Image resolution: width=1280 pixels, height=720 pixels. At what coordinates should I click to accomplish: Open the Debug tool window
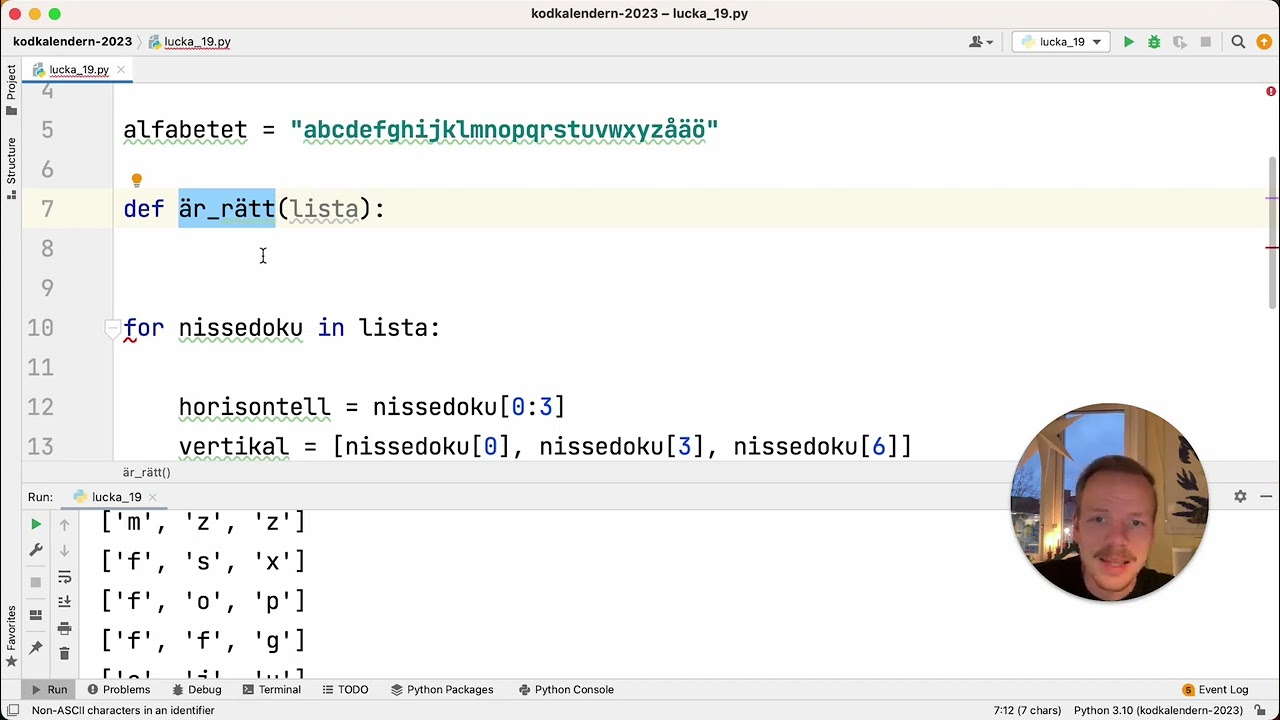coord(196,690)
